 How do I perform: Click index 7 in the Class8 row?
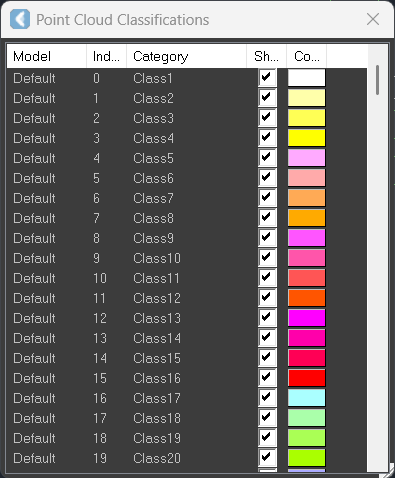[x=96, y=218]
